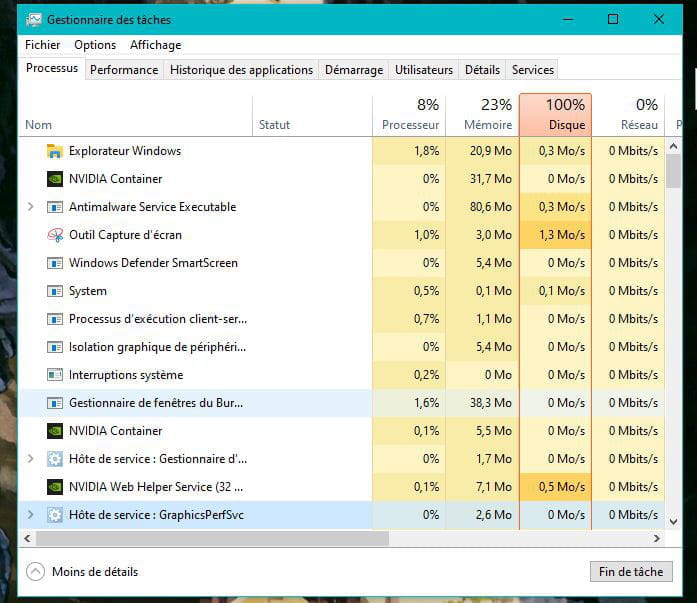Sort by the Nom column header
The height and width of the screenshot is (603, 697).
point(136,116)
